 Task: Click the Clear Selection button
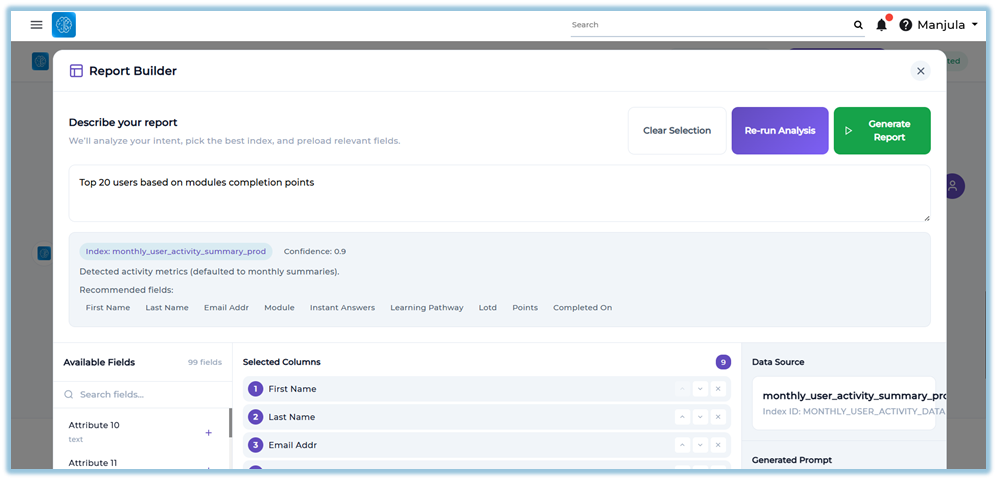click(x=677, y=131)
